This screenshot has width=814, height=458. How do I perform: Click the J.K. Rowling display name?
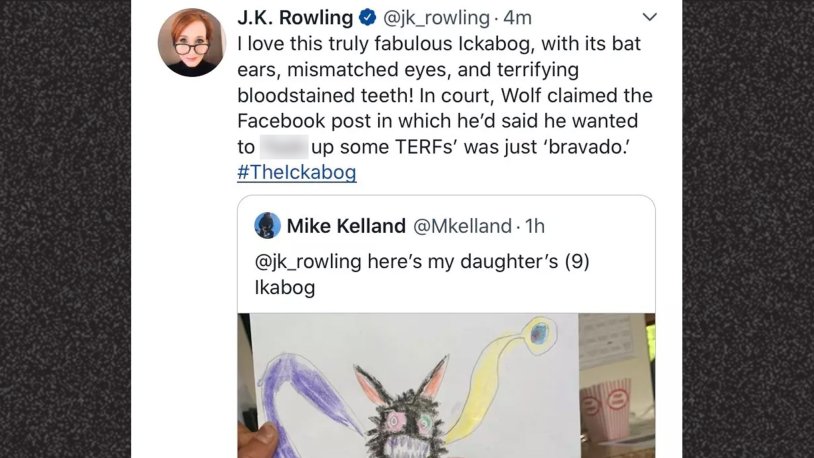(295, 19)
